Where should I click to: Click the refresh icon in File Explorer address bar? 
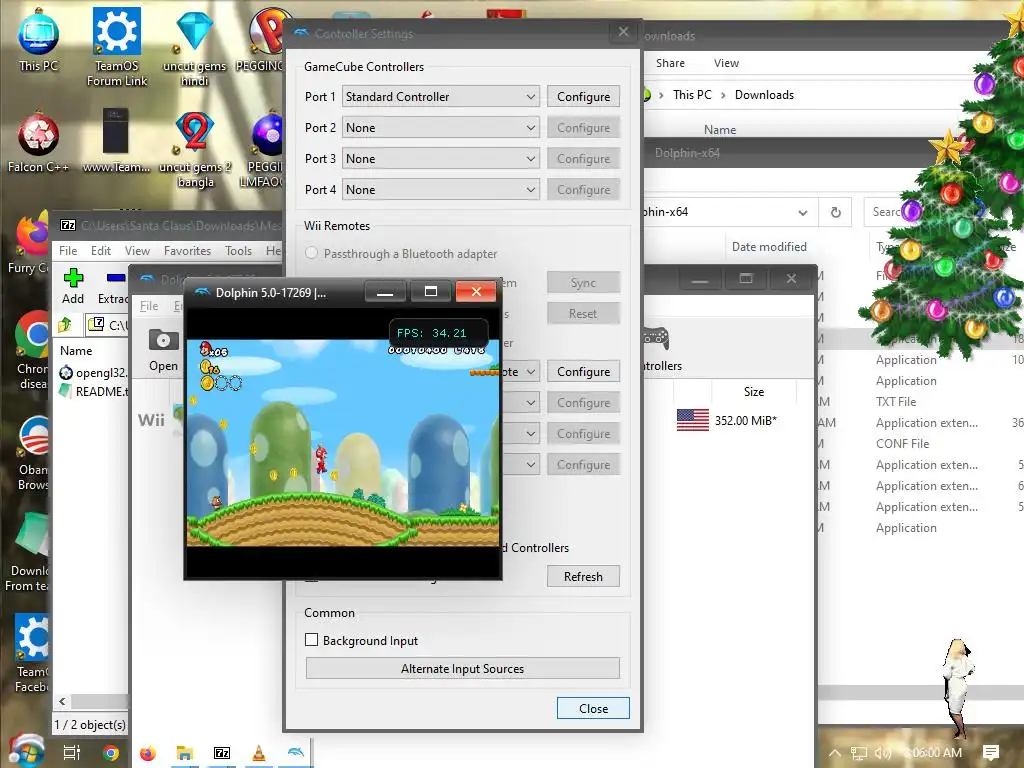[835, 212]
